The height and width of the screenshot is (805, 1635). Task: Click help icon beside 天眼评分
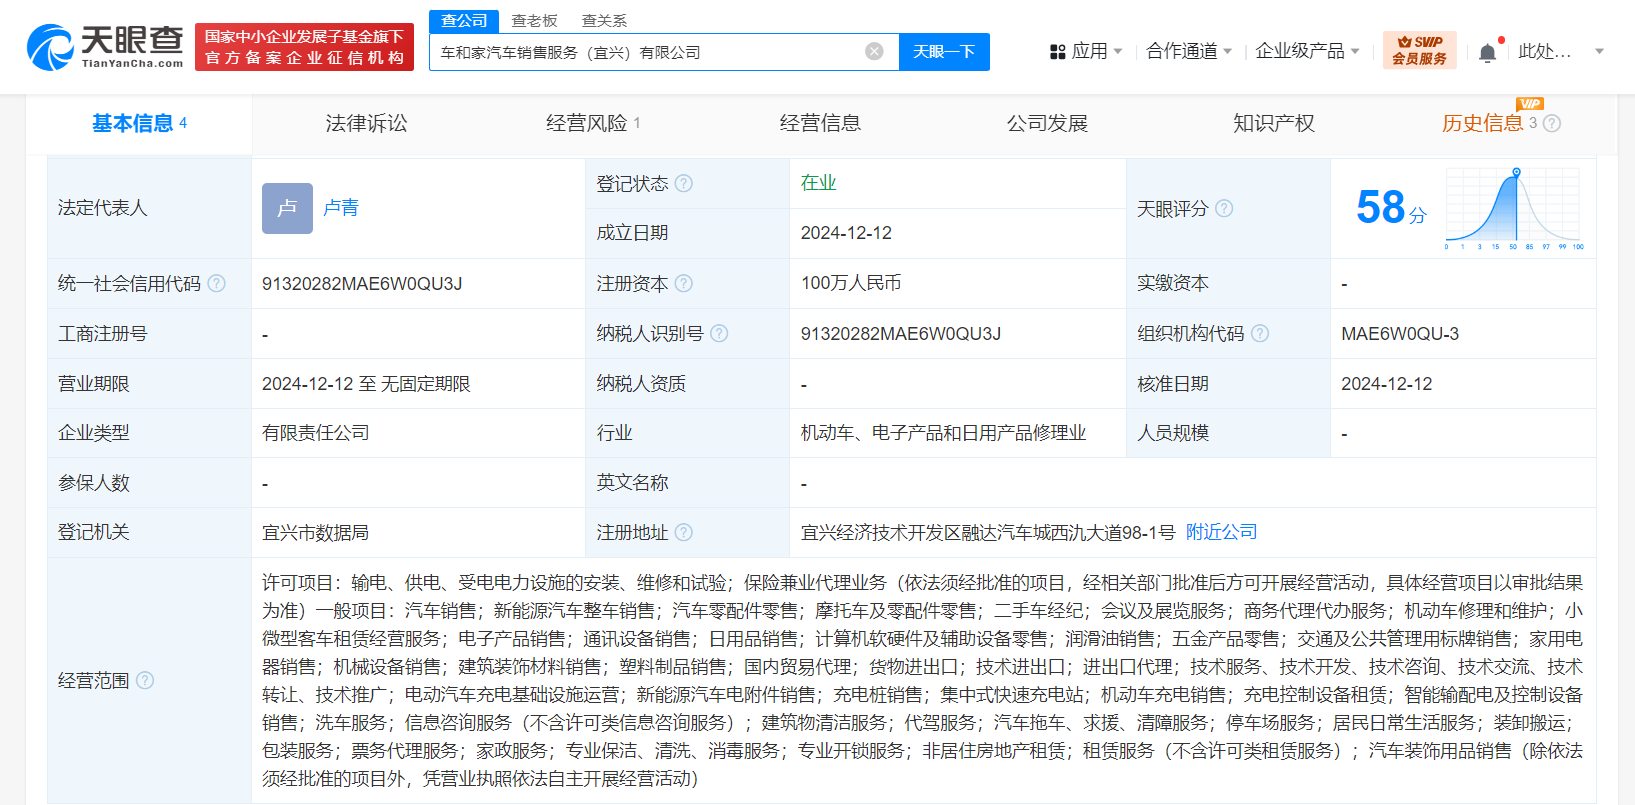pos(1224,209)
